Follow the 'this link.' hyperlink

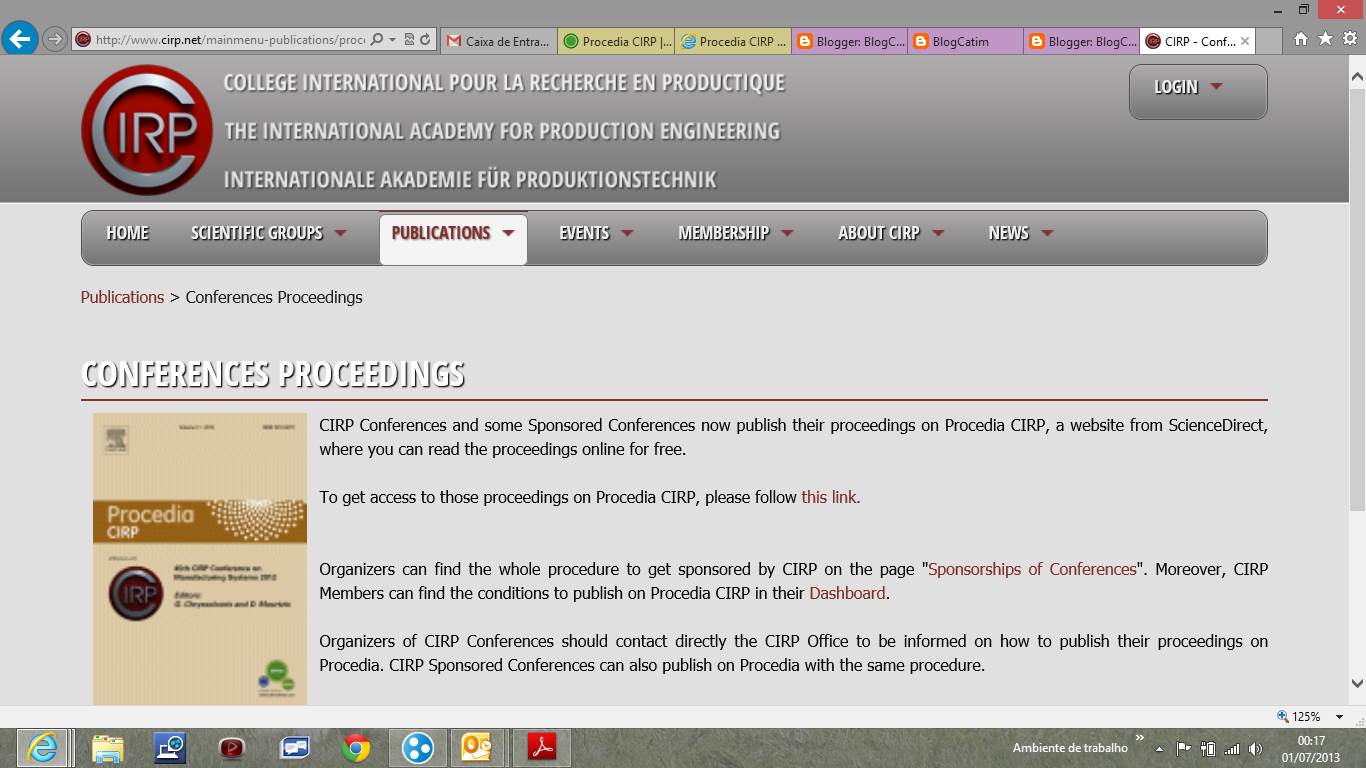tap(830, 497)
